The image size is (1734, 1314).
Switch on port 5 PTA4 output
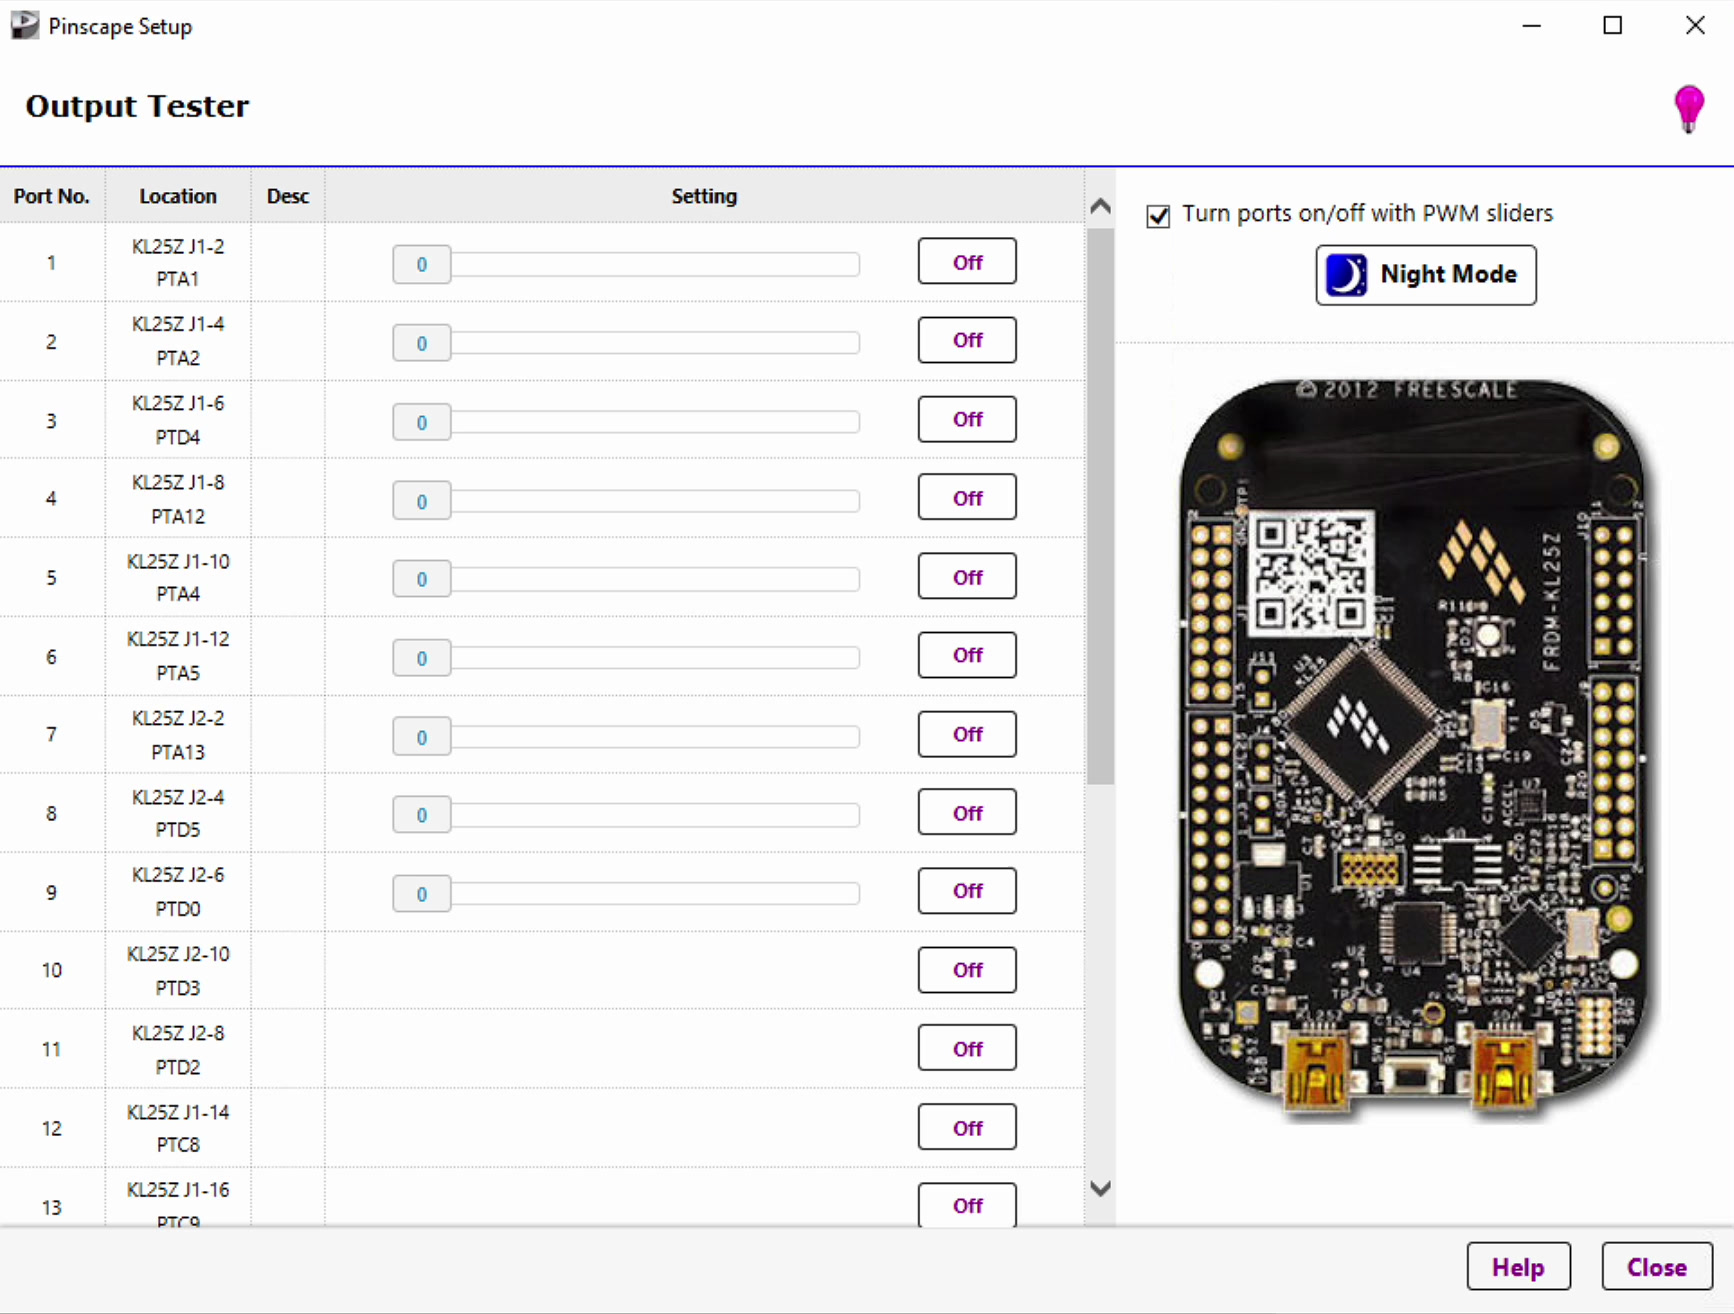click(966, 577)
